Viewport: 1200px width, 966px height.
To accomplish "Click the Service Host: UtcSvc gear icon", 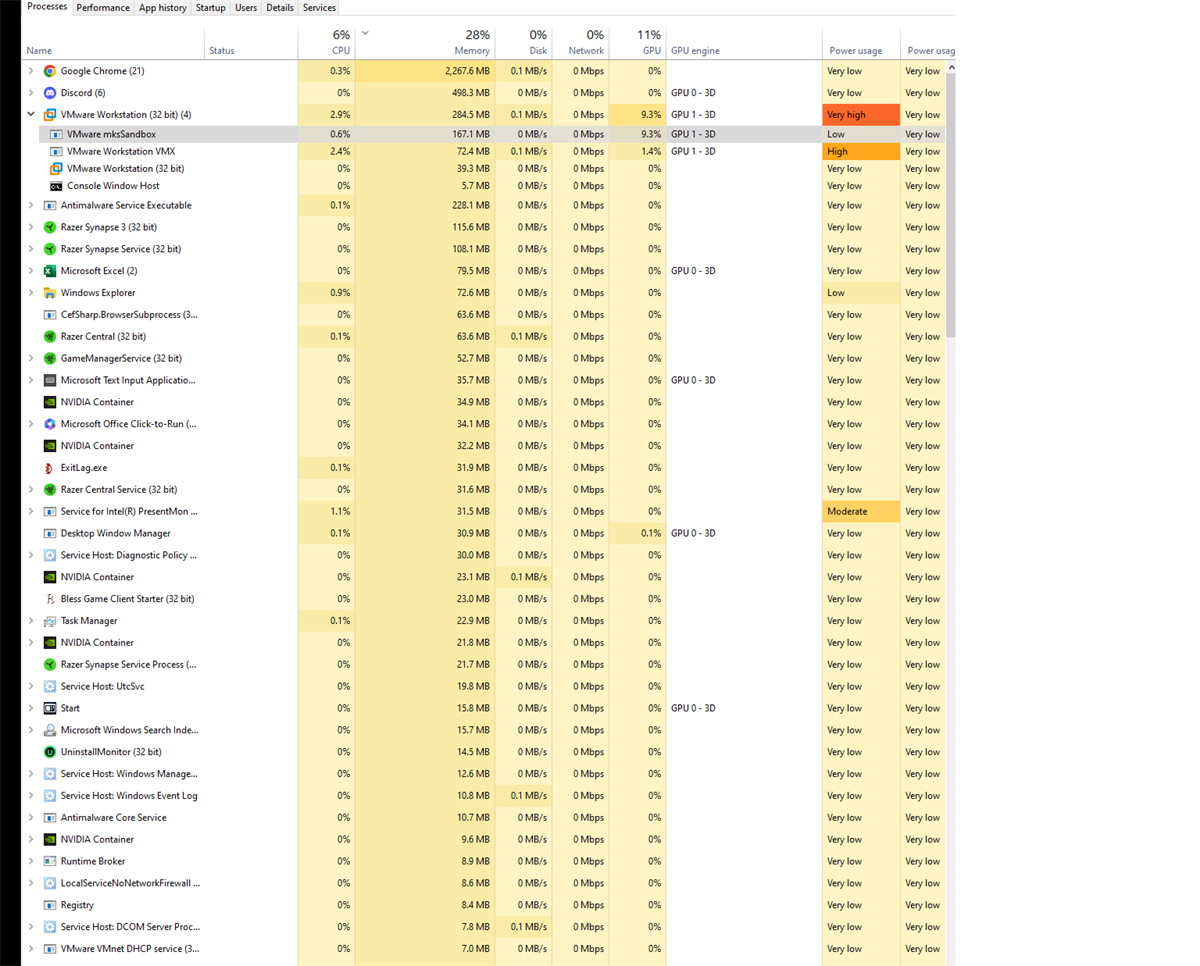I will pos(50,686).
